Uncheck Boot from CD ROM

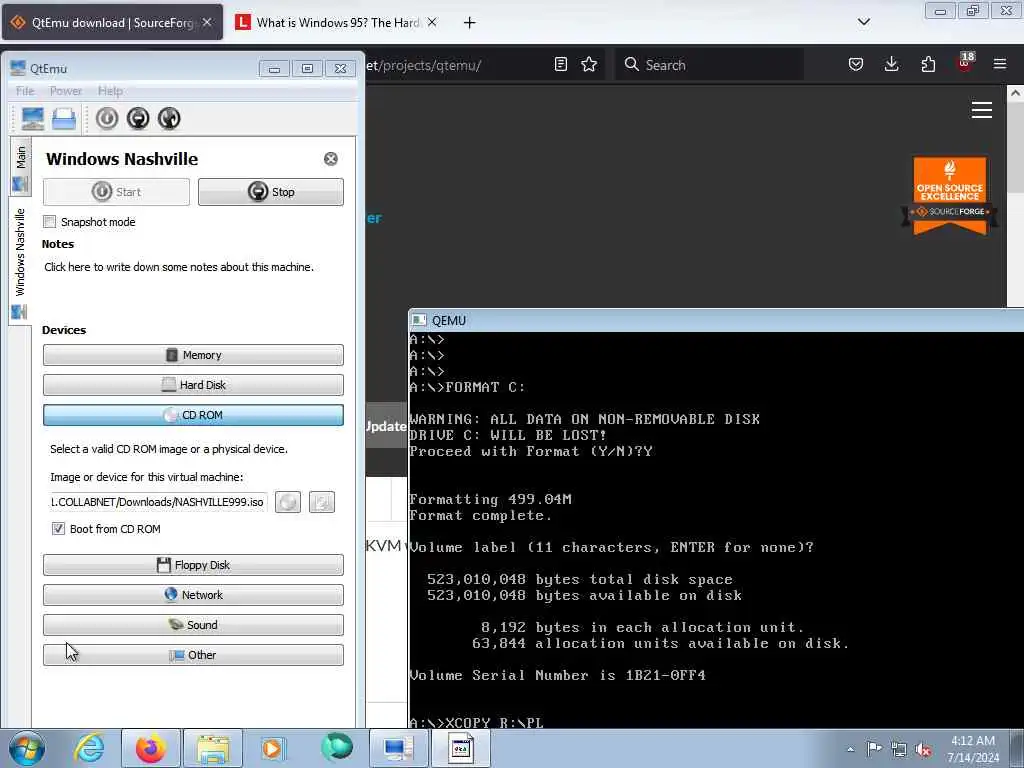(x=59, y=529)
